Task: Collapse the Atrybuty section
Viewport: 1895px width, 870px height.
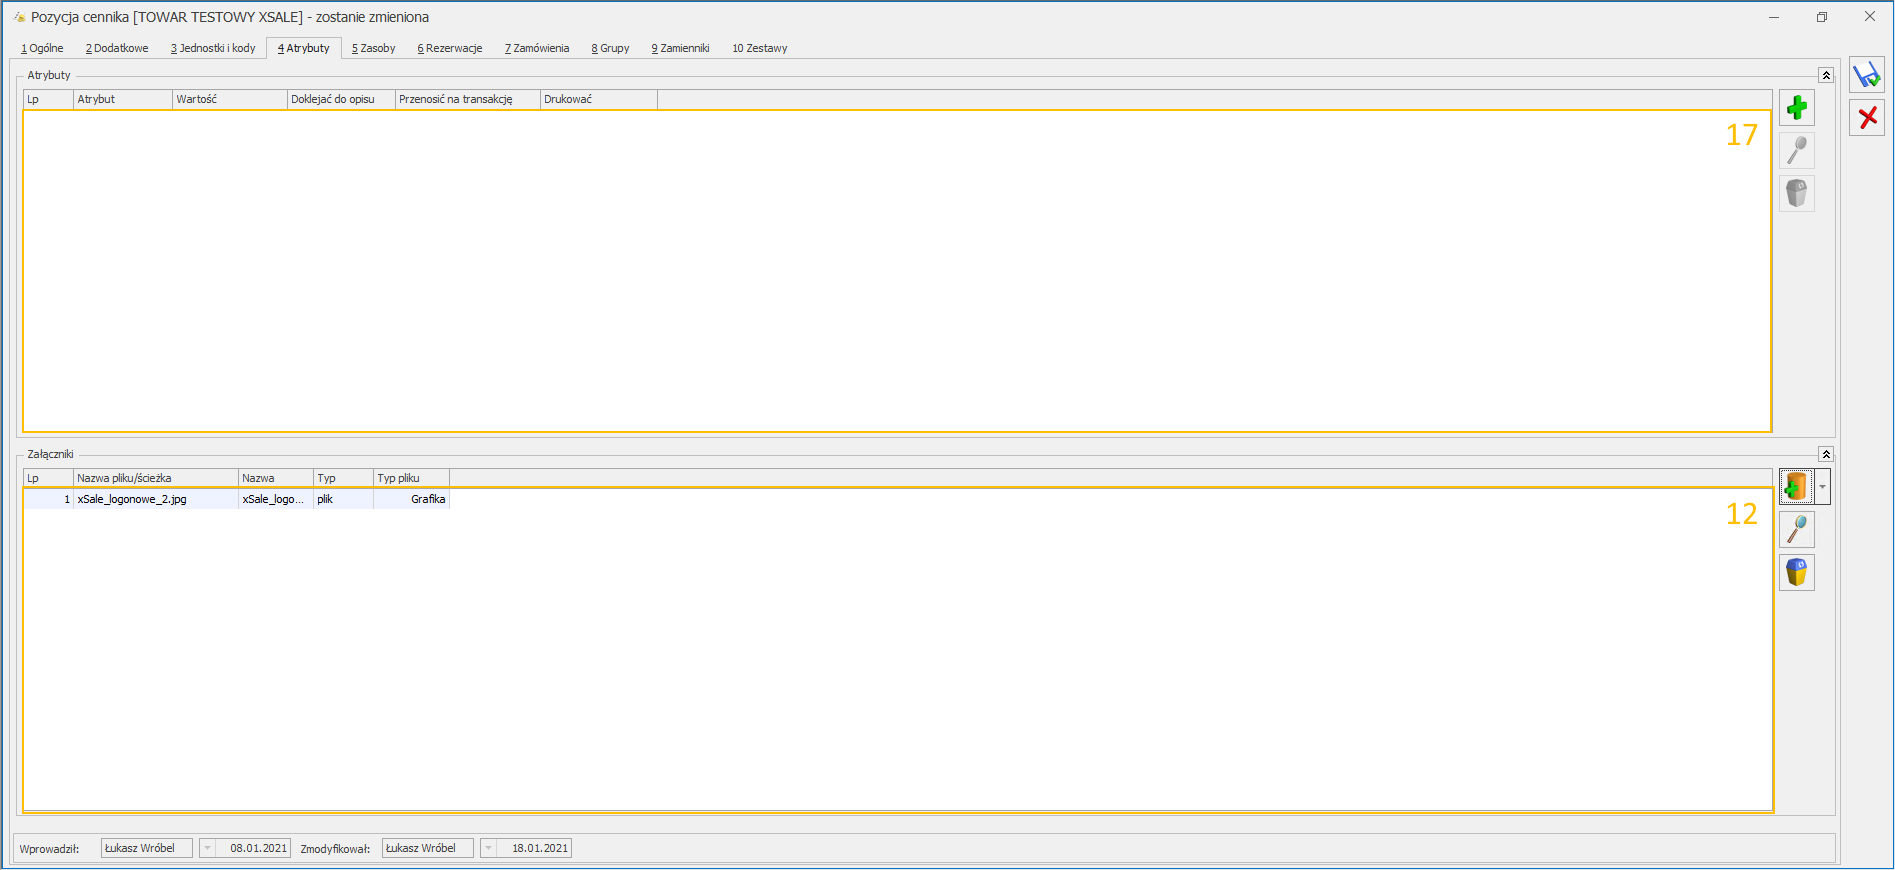Action: 1826,76
